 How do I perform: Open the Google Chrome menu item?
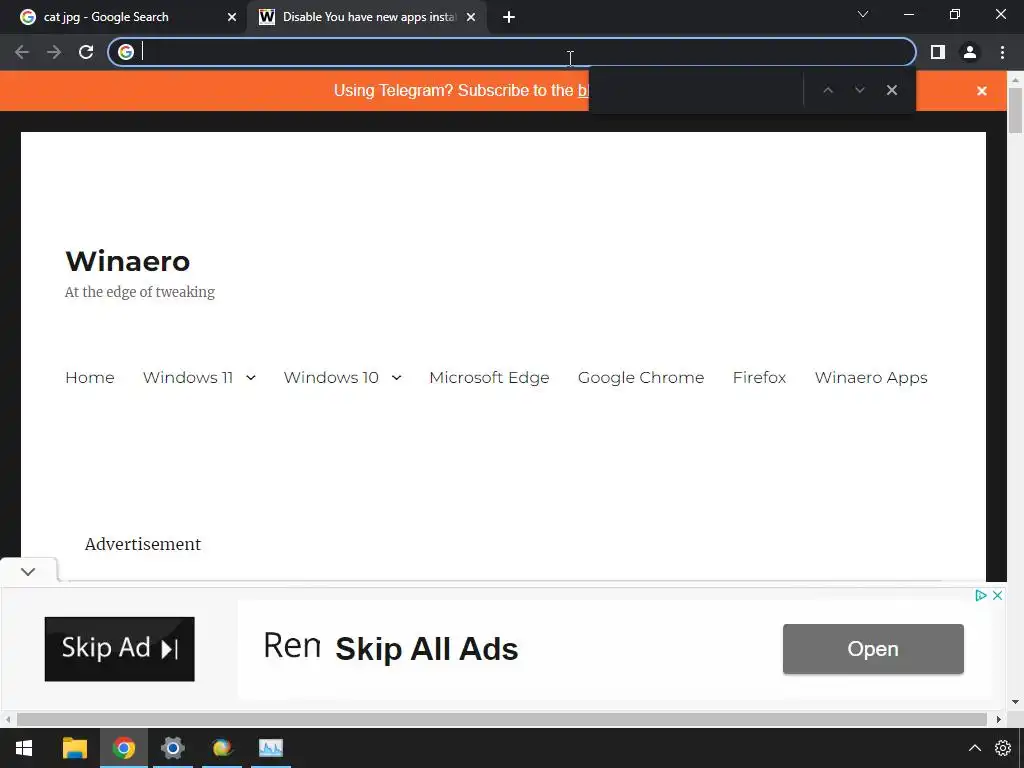tap(641, 377)
